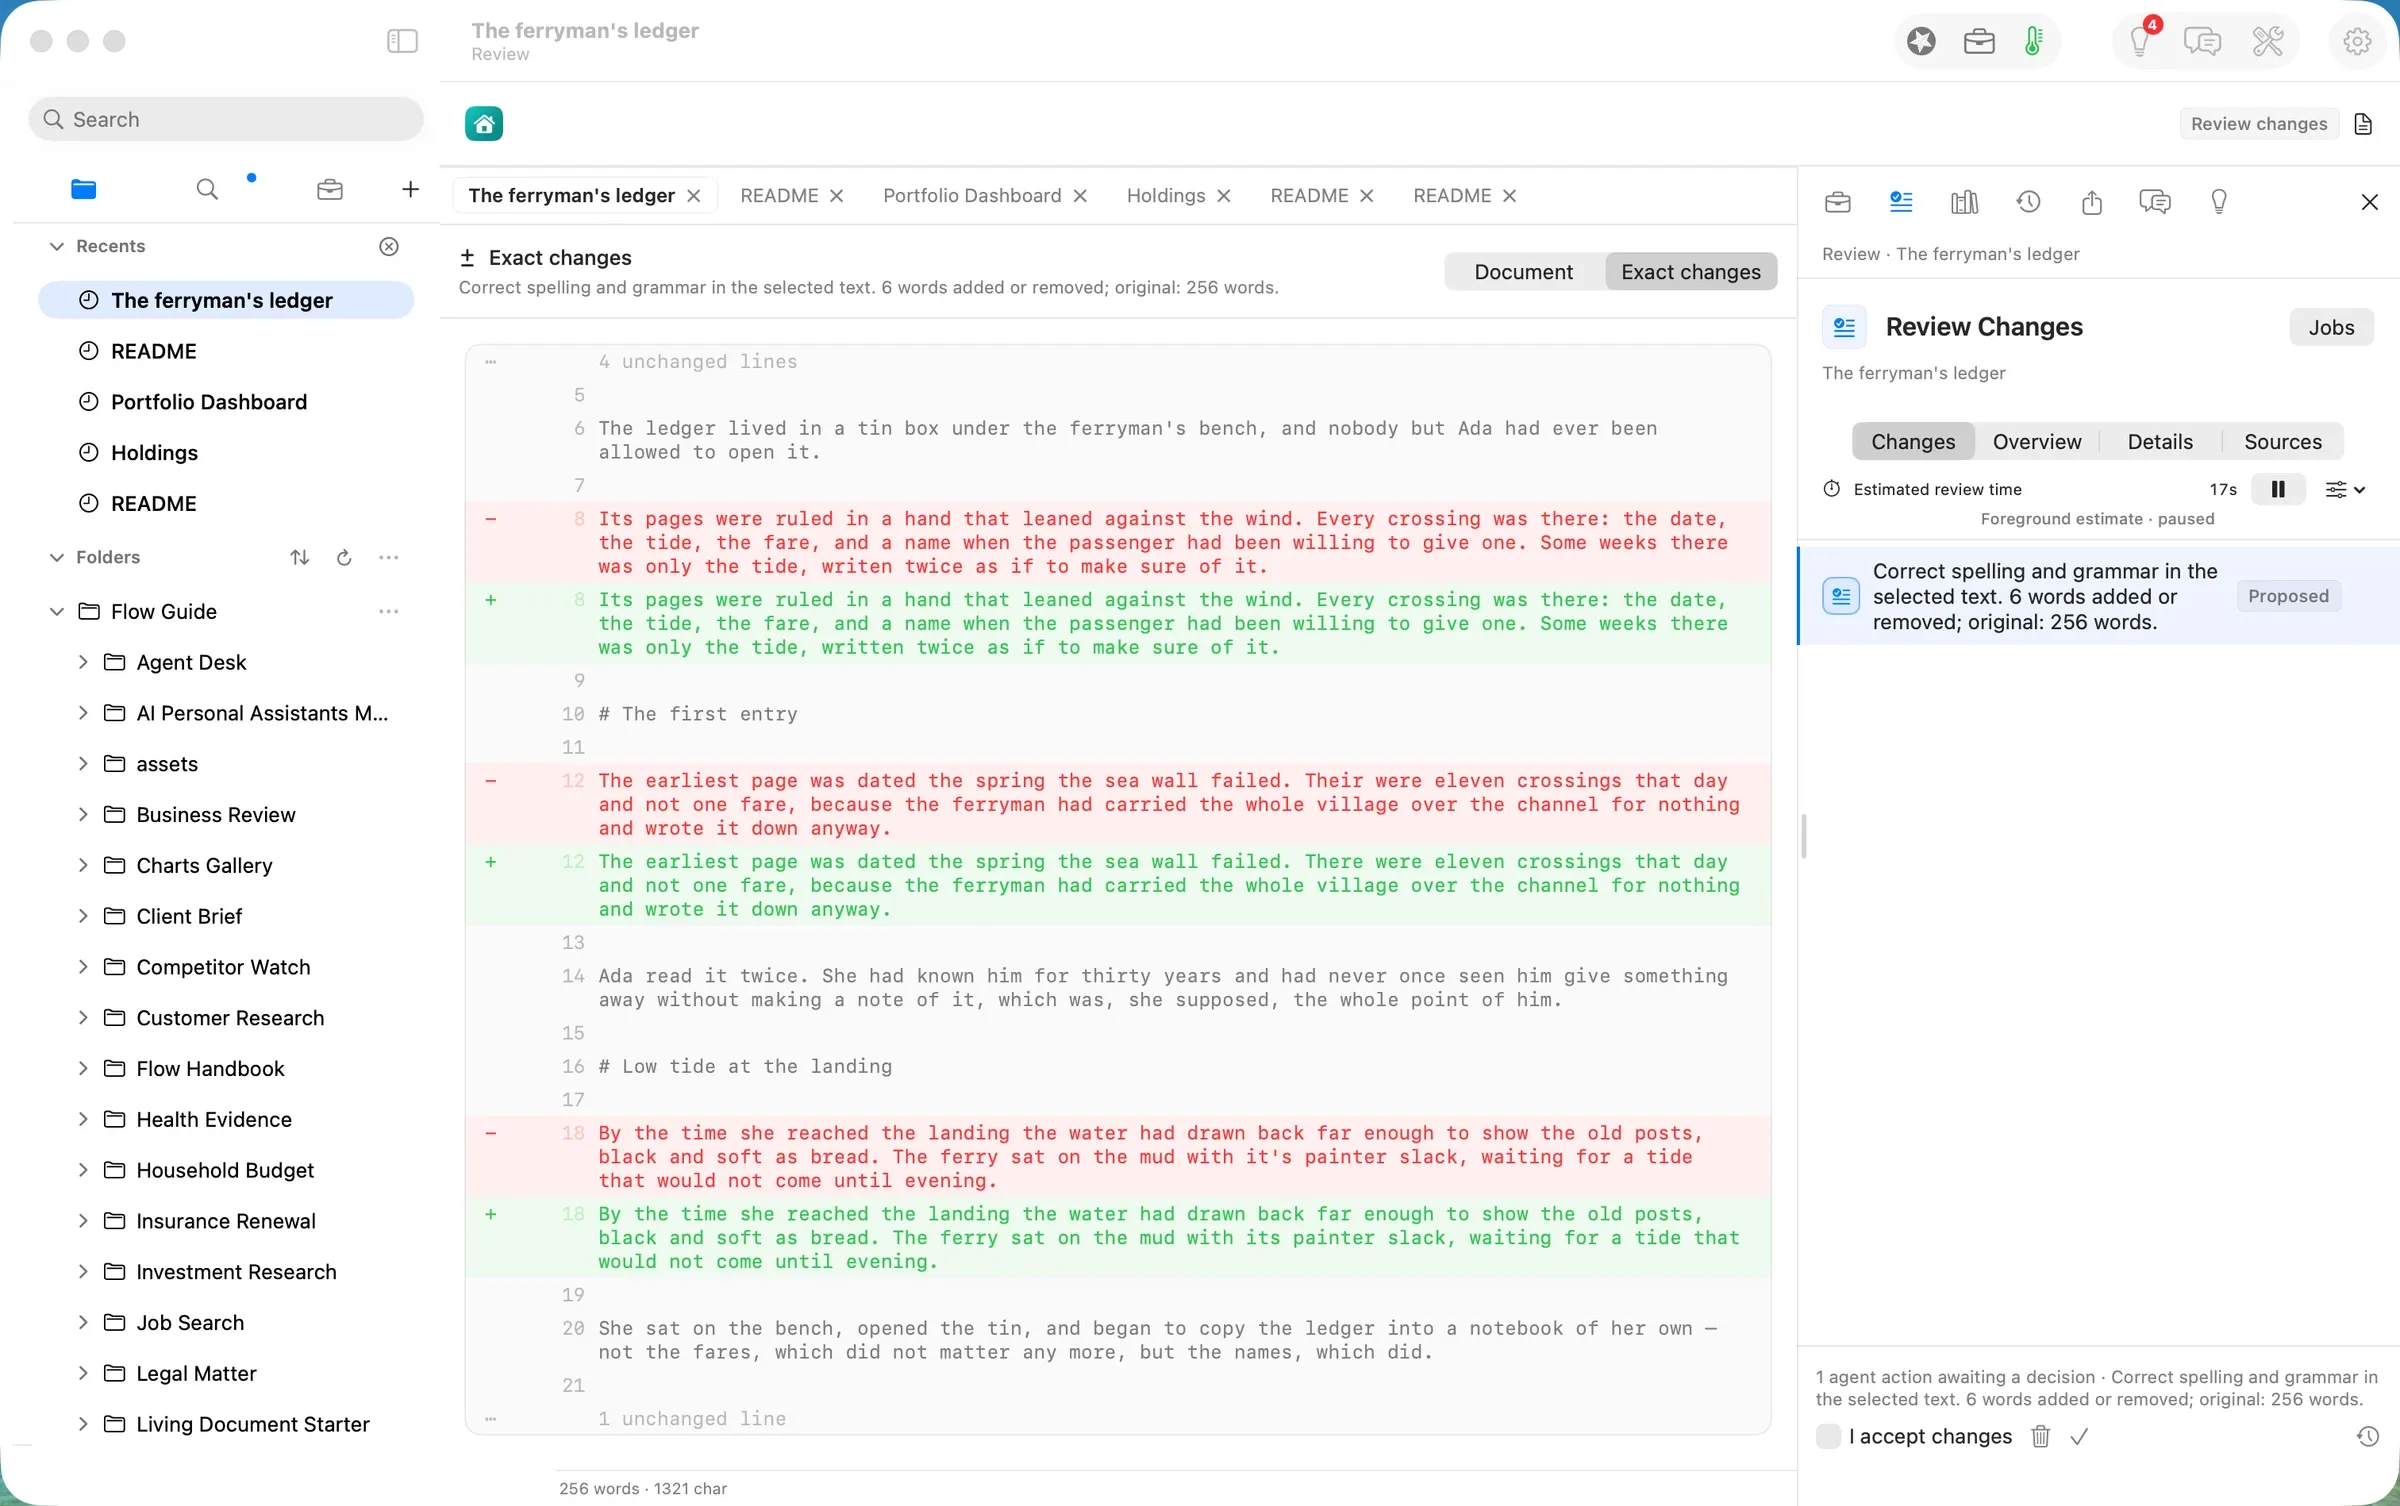This screenshot has height=1506, width=2400.
Task: Open review filter options dropdown
Action: (2344, 489)
